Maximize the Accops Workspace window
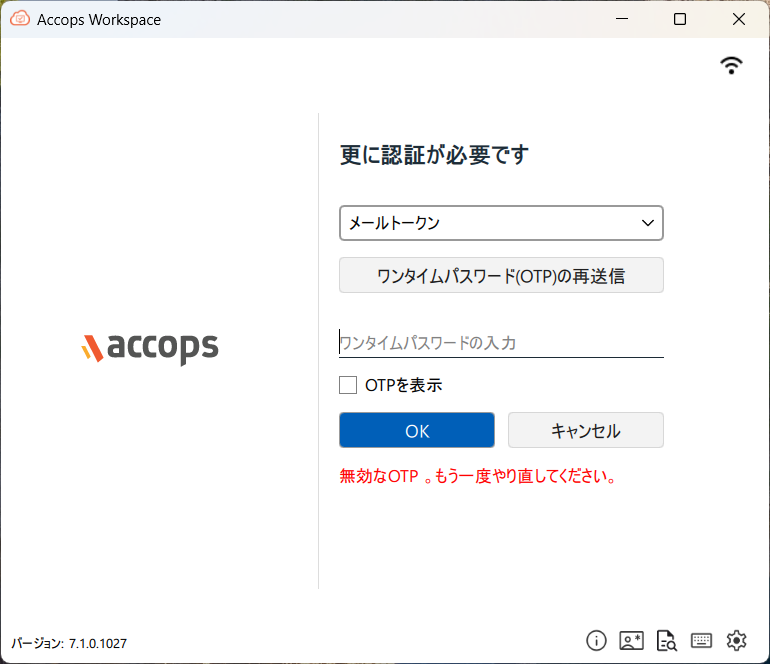The height and width of the screenshot is (664, 770). tap(680, 19)
